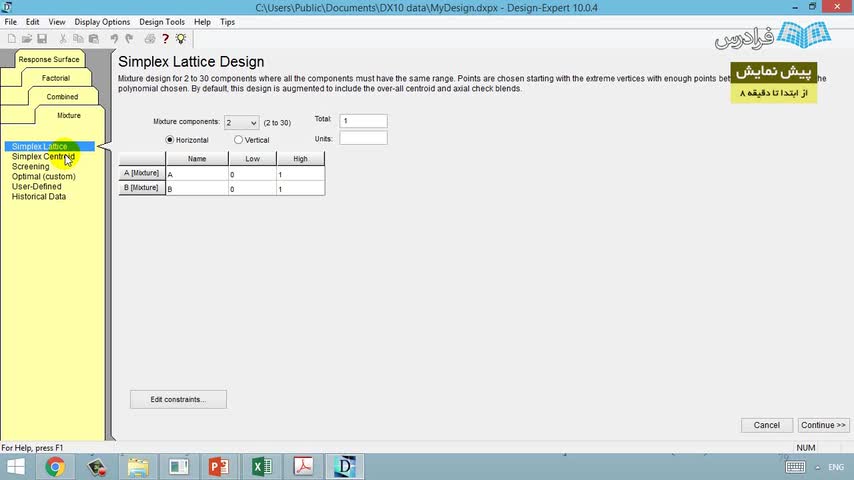The height and width of the screenshot is (480, 854).
Task: Open the Tips menu
Action: pyautogui.click(x=227, y=22)
